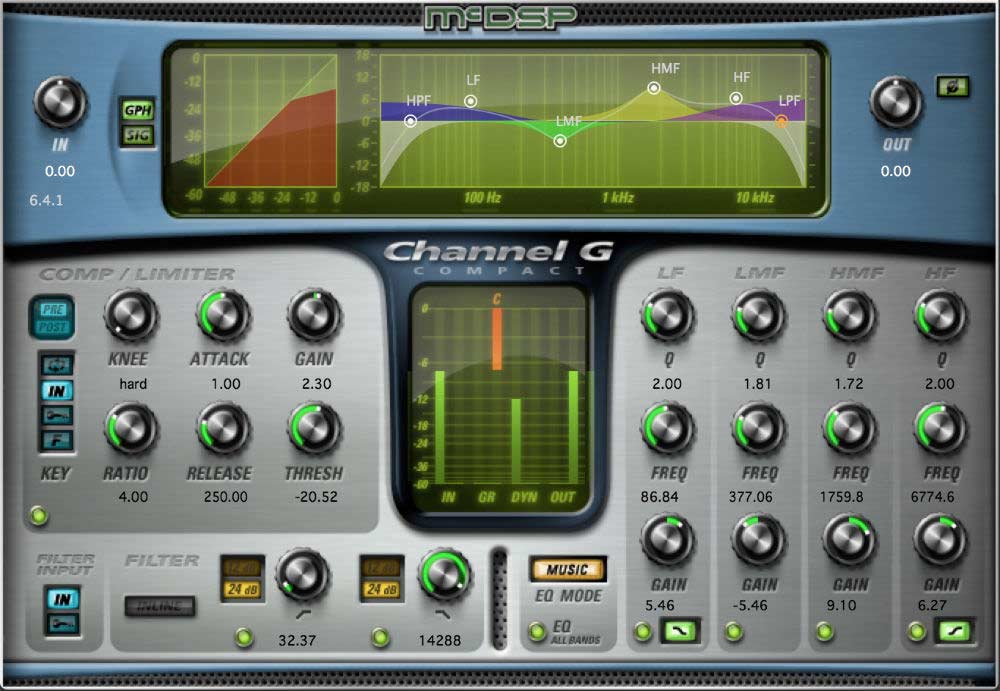This screenshot has height=691, width=1000.
Task: Click the compressor THRESH knob
Action: pos(314,429)
